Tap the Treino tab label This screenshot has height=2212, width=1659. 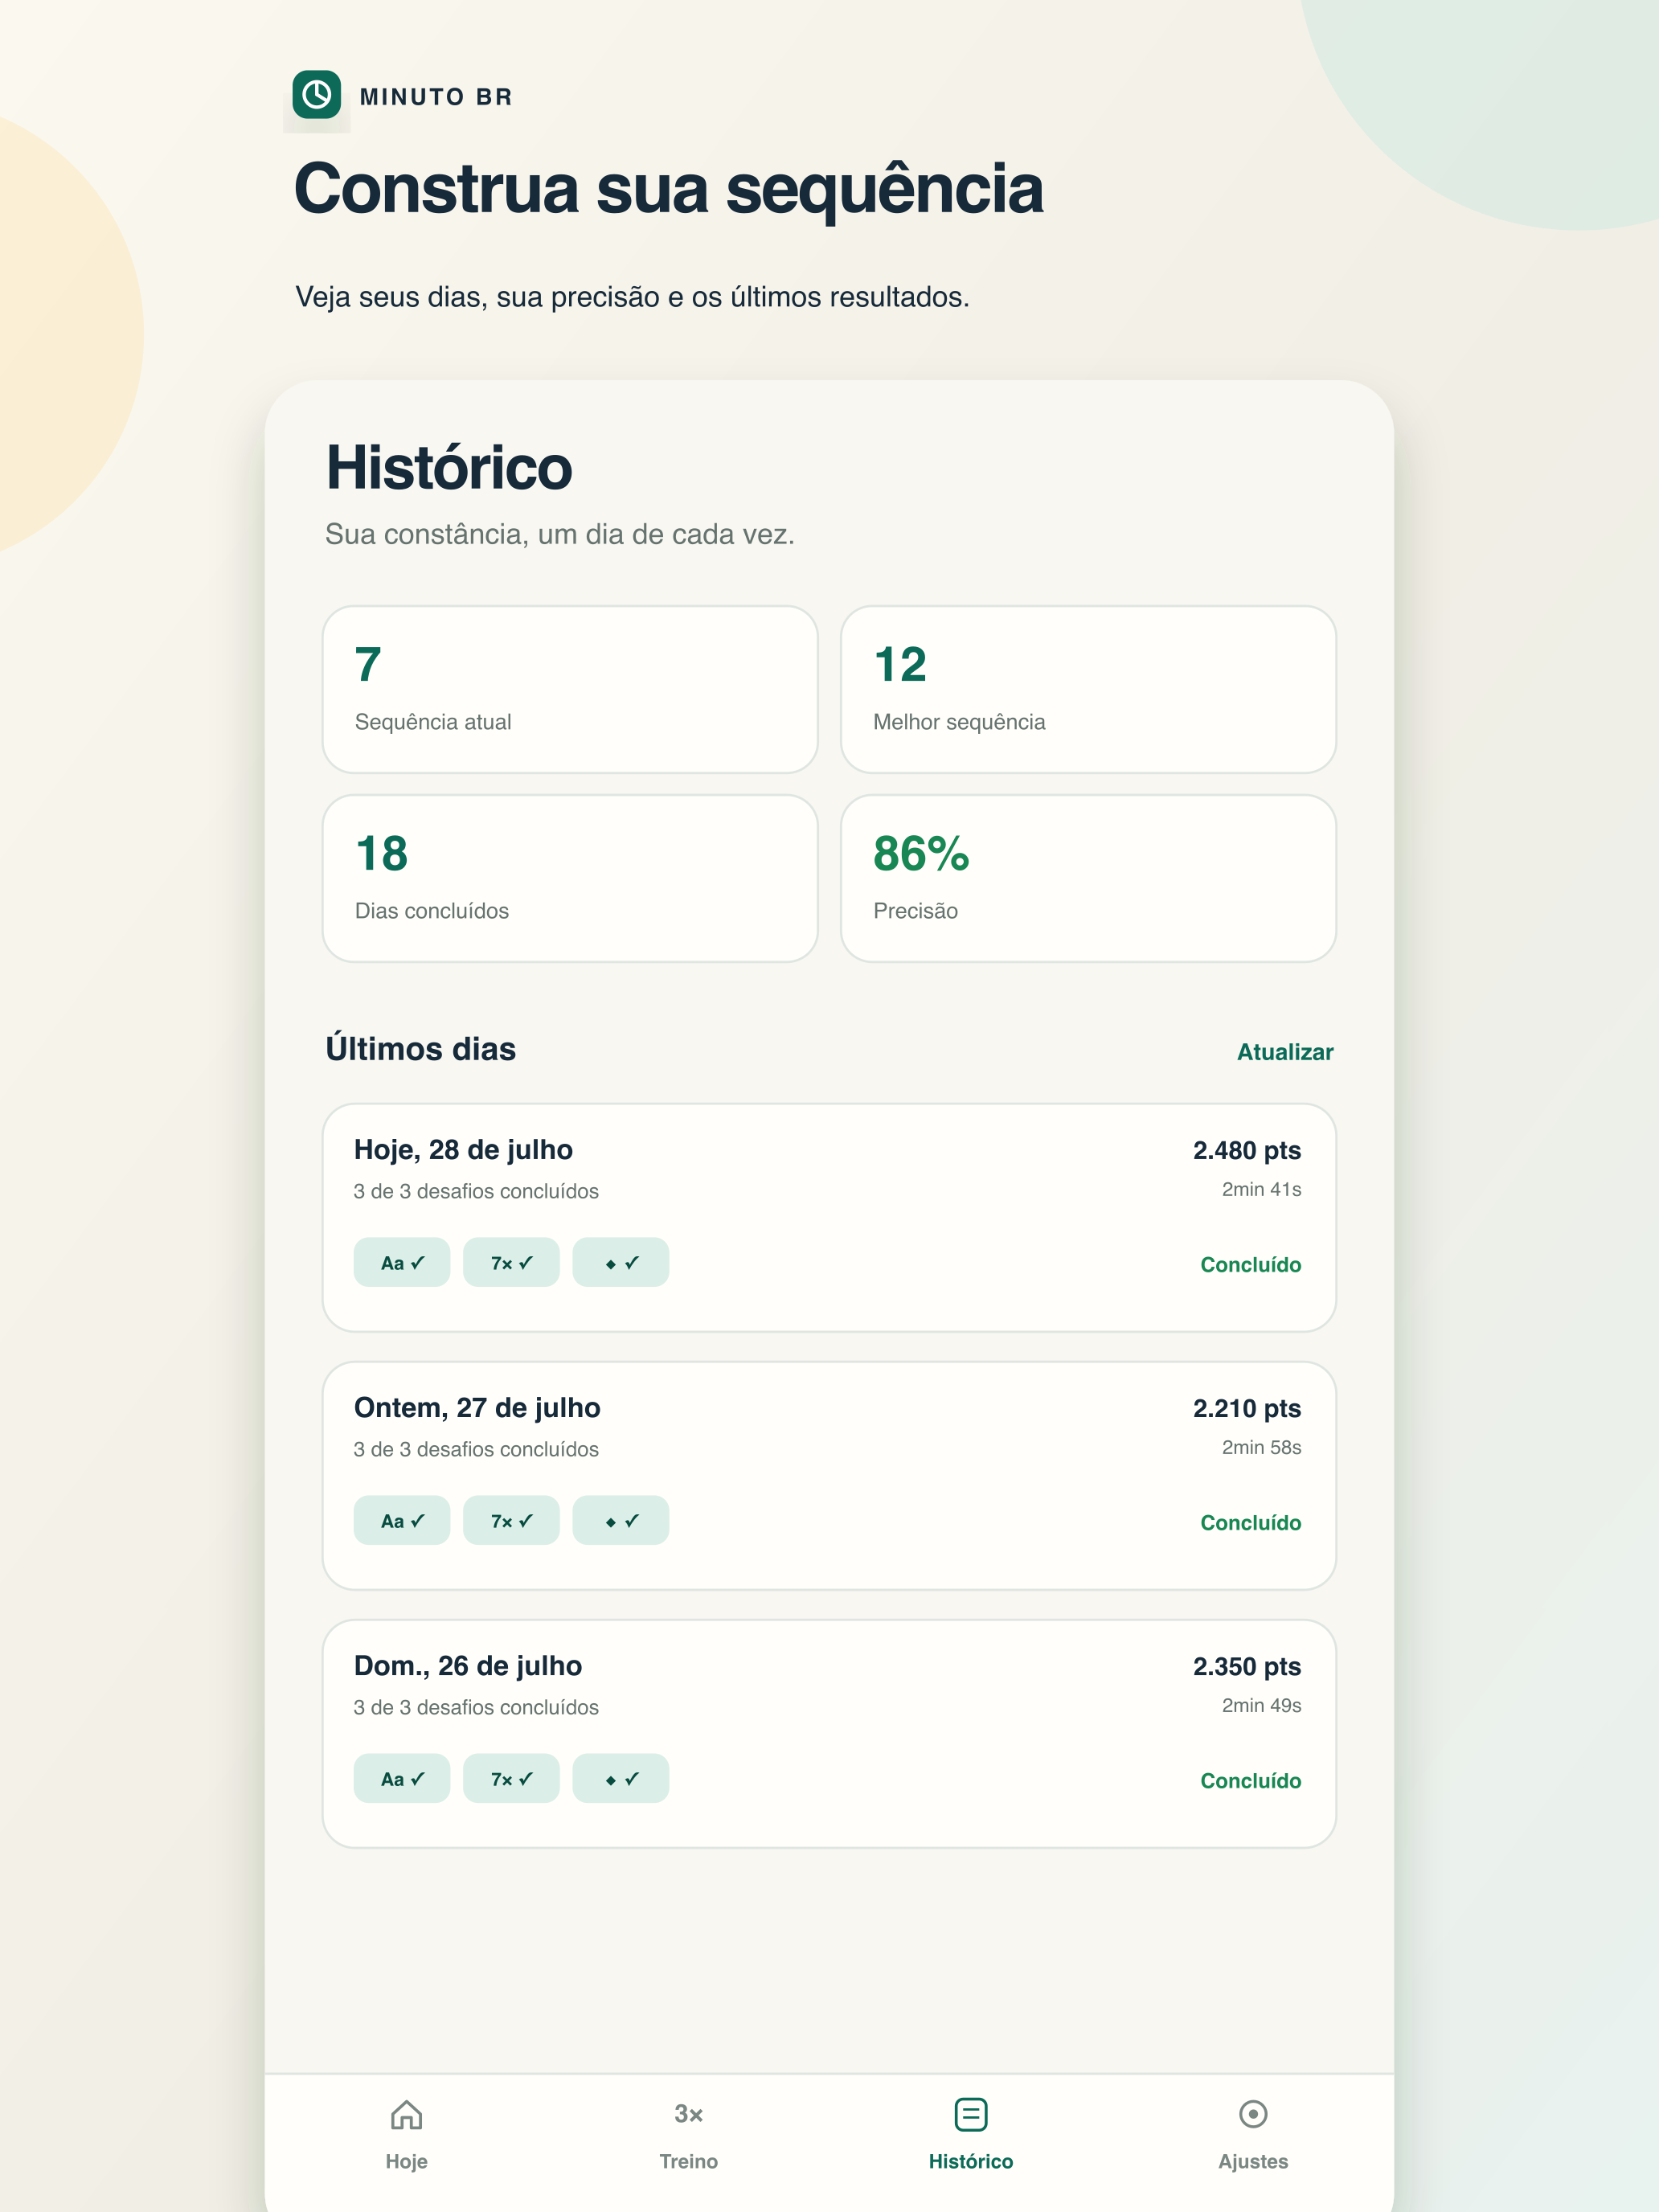[688, 2161]
